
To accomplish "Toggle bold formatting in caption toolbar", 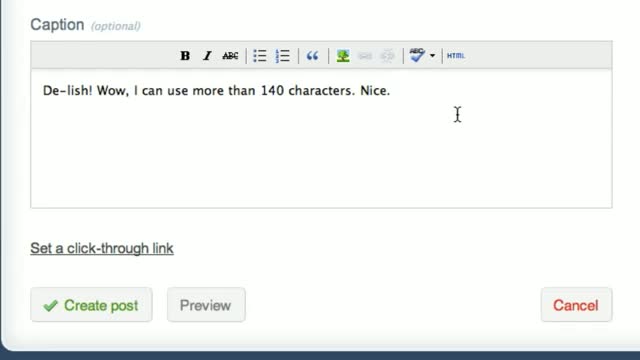I will point(185,56).
